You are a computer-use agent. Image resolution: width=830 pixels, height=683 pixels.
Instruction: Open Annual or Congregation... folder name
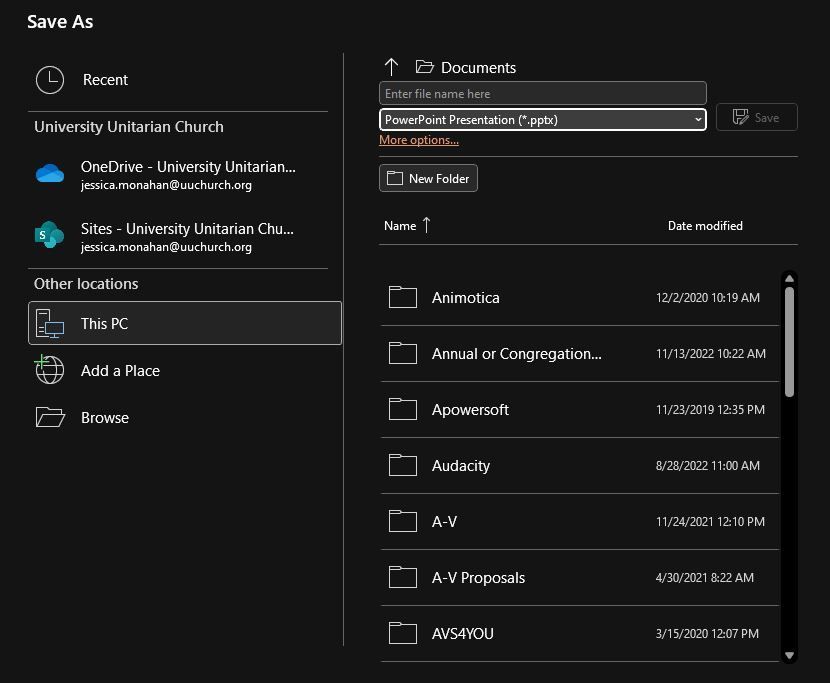tap(516, 354)
